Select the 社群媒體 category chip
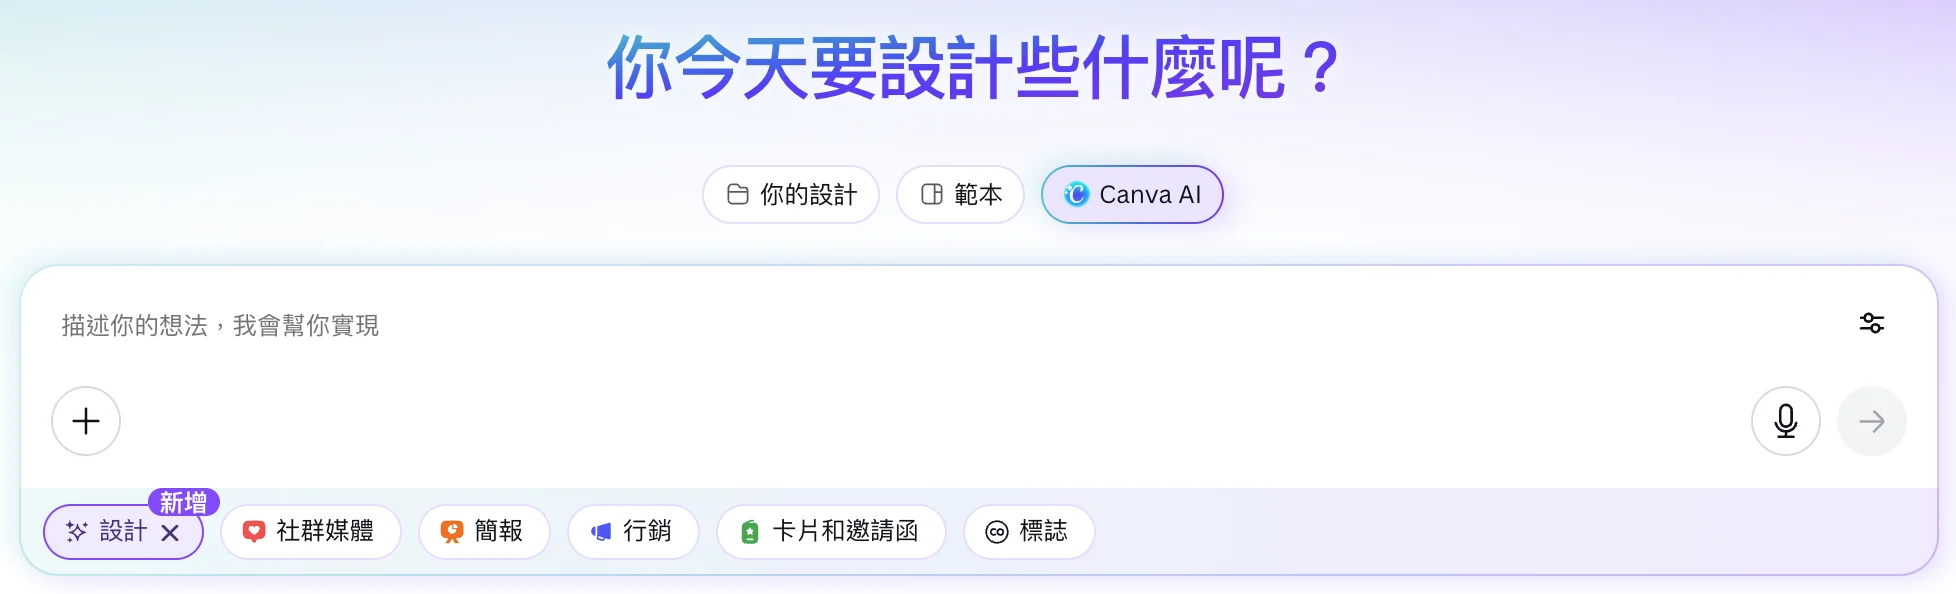The height and width of the screenshot is (594, 1956). [311, 531]
